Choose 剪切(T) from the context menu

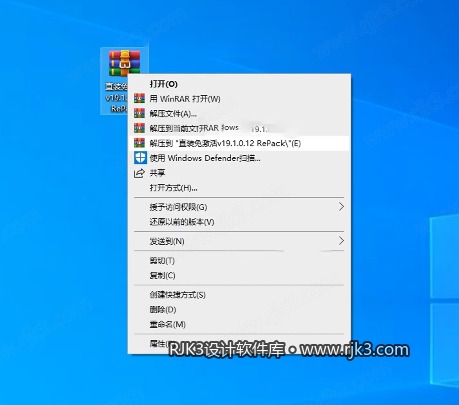[x=239, y=260]
